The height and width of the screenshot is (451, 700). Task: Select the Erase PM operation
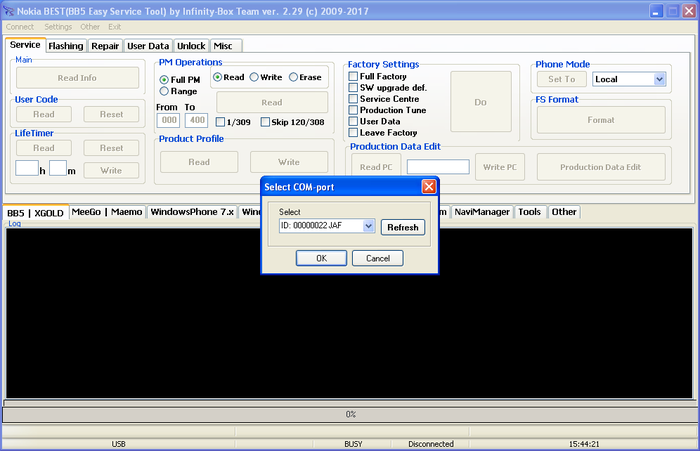pos(294,77)
